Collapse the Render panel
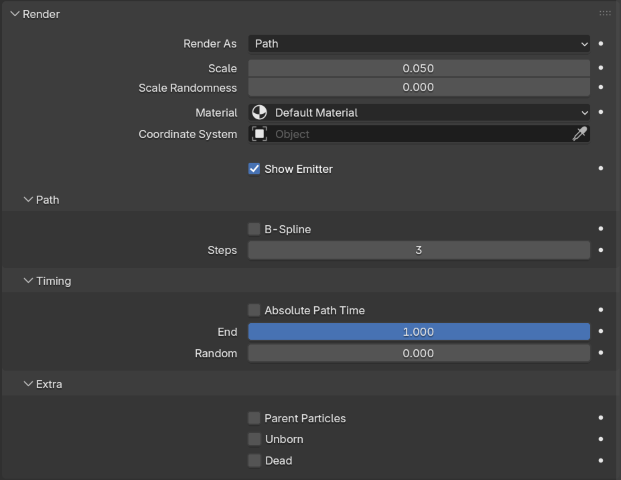Screen dimensions: 621x480 tap(15, 14)
